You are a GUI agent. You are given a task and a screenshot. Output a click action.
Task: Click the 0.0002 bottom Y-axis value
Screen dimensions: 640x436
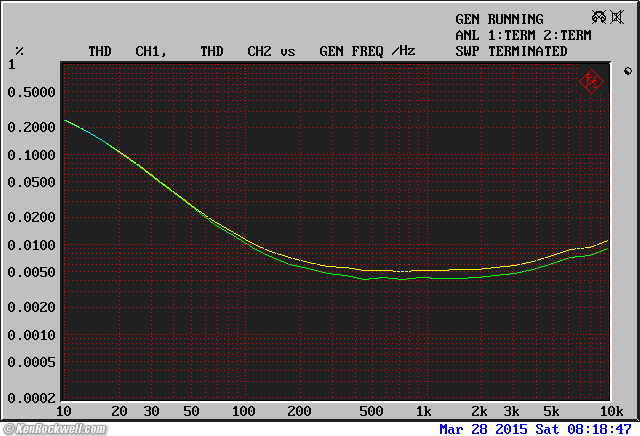(x=33, y=398)
